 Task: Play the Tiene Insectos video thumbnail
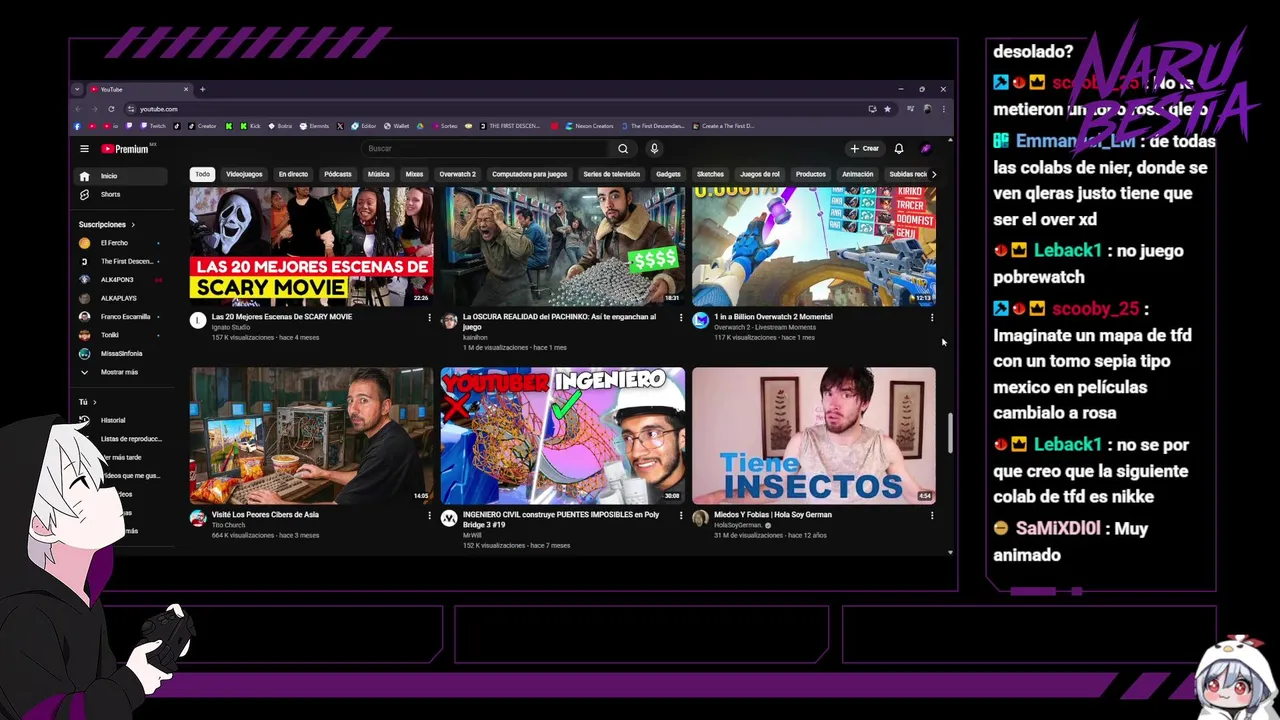(814, 435)
